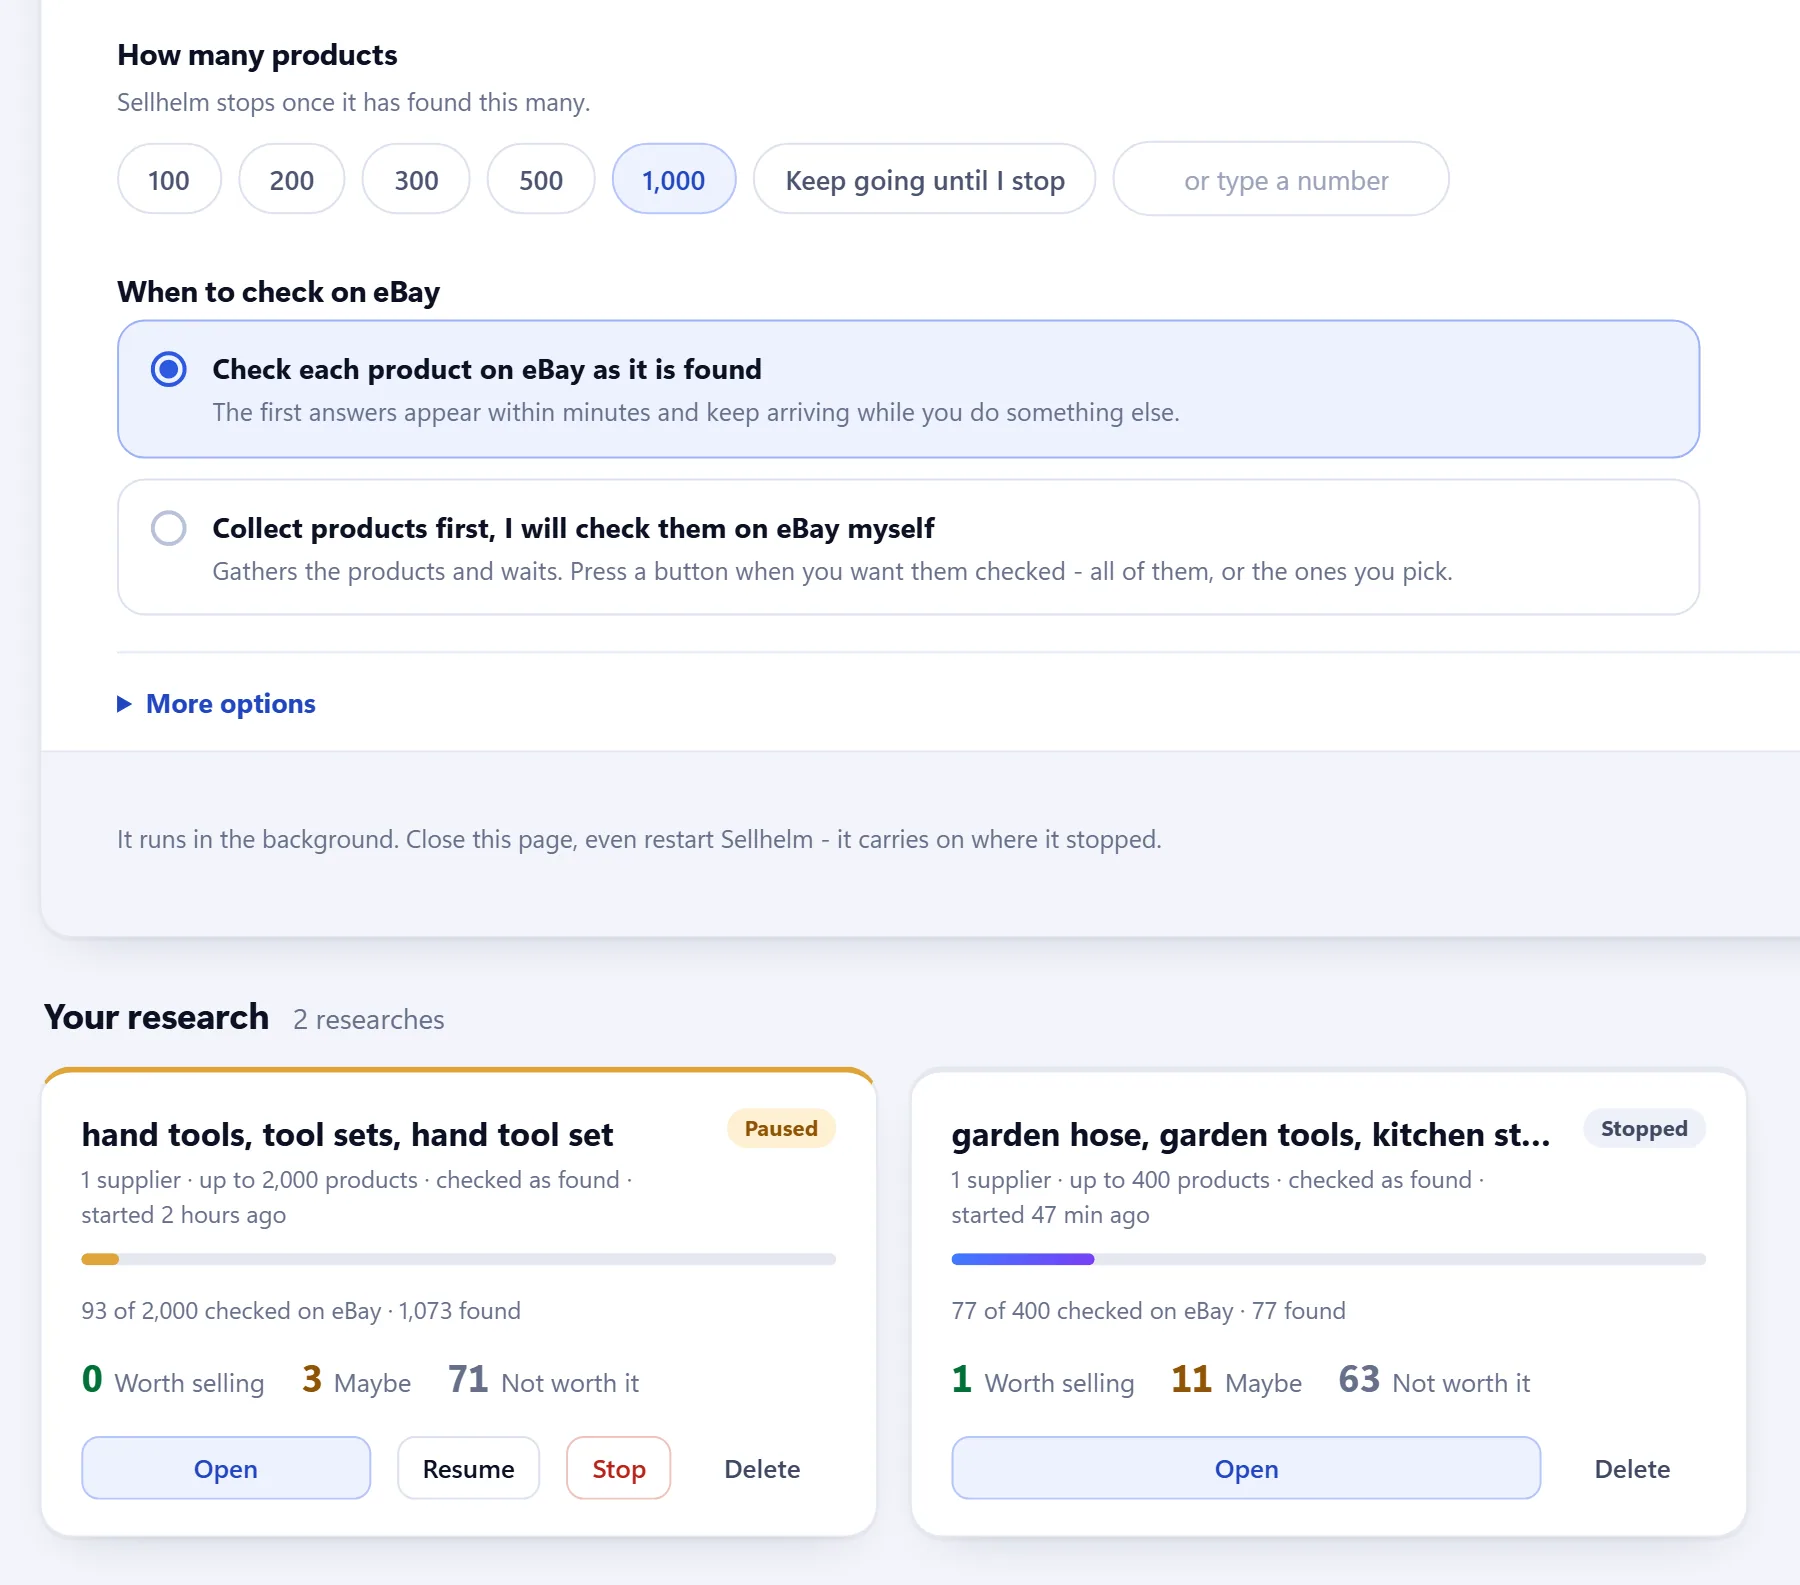The height and width of the screenshot is (1585, 1800).
Task: Set product count to 500
Action: coord(541,180)
